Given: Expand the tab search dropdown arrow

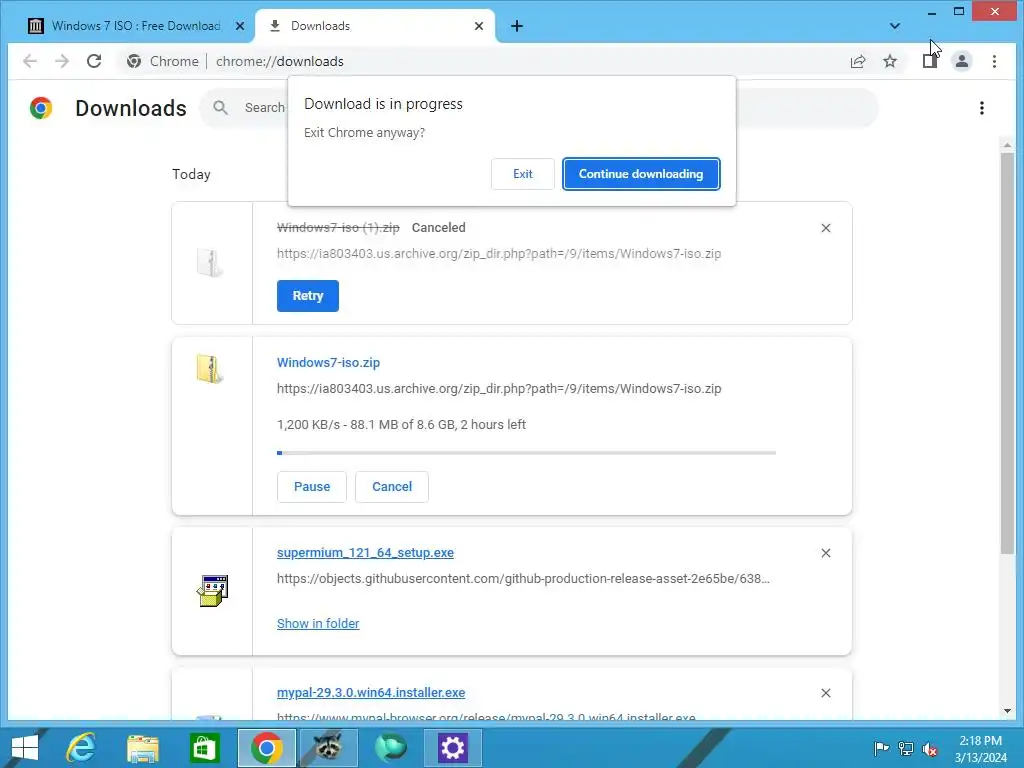Looking at the screenshot, I should [x=895, y=26].
